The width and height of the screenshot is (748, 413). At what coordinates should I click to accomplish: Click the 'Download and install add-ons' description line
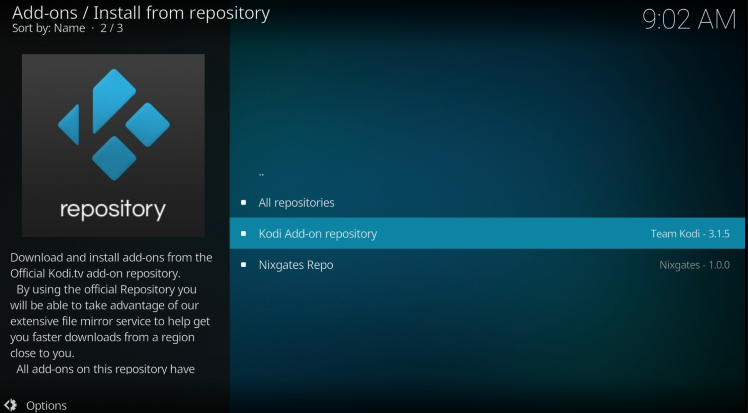[x=111, y=257]
